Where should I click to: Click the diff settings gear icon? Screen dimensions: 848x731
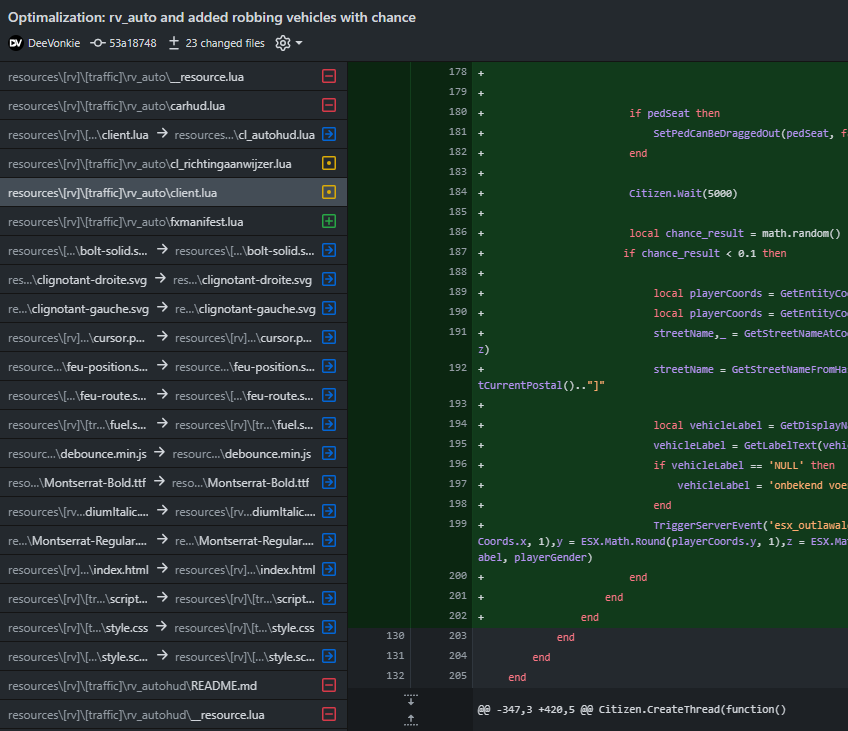(282, 43)
